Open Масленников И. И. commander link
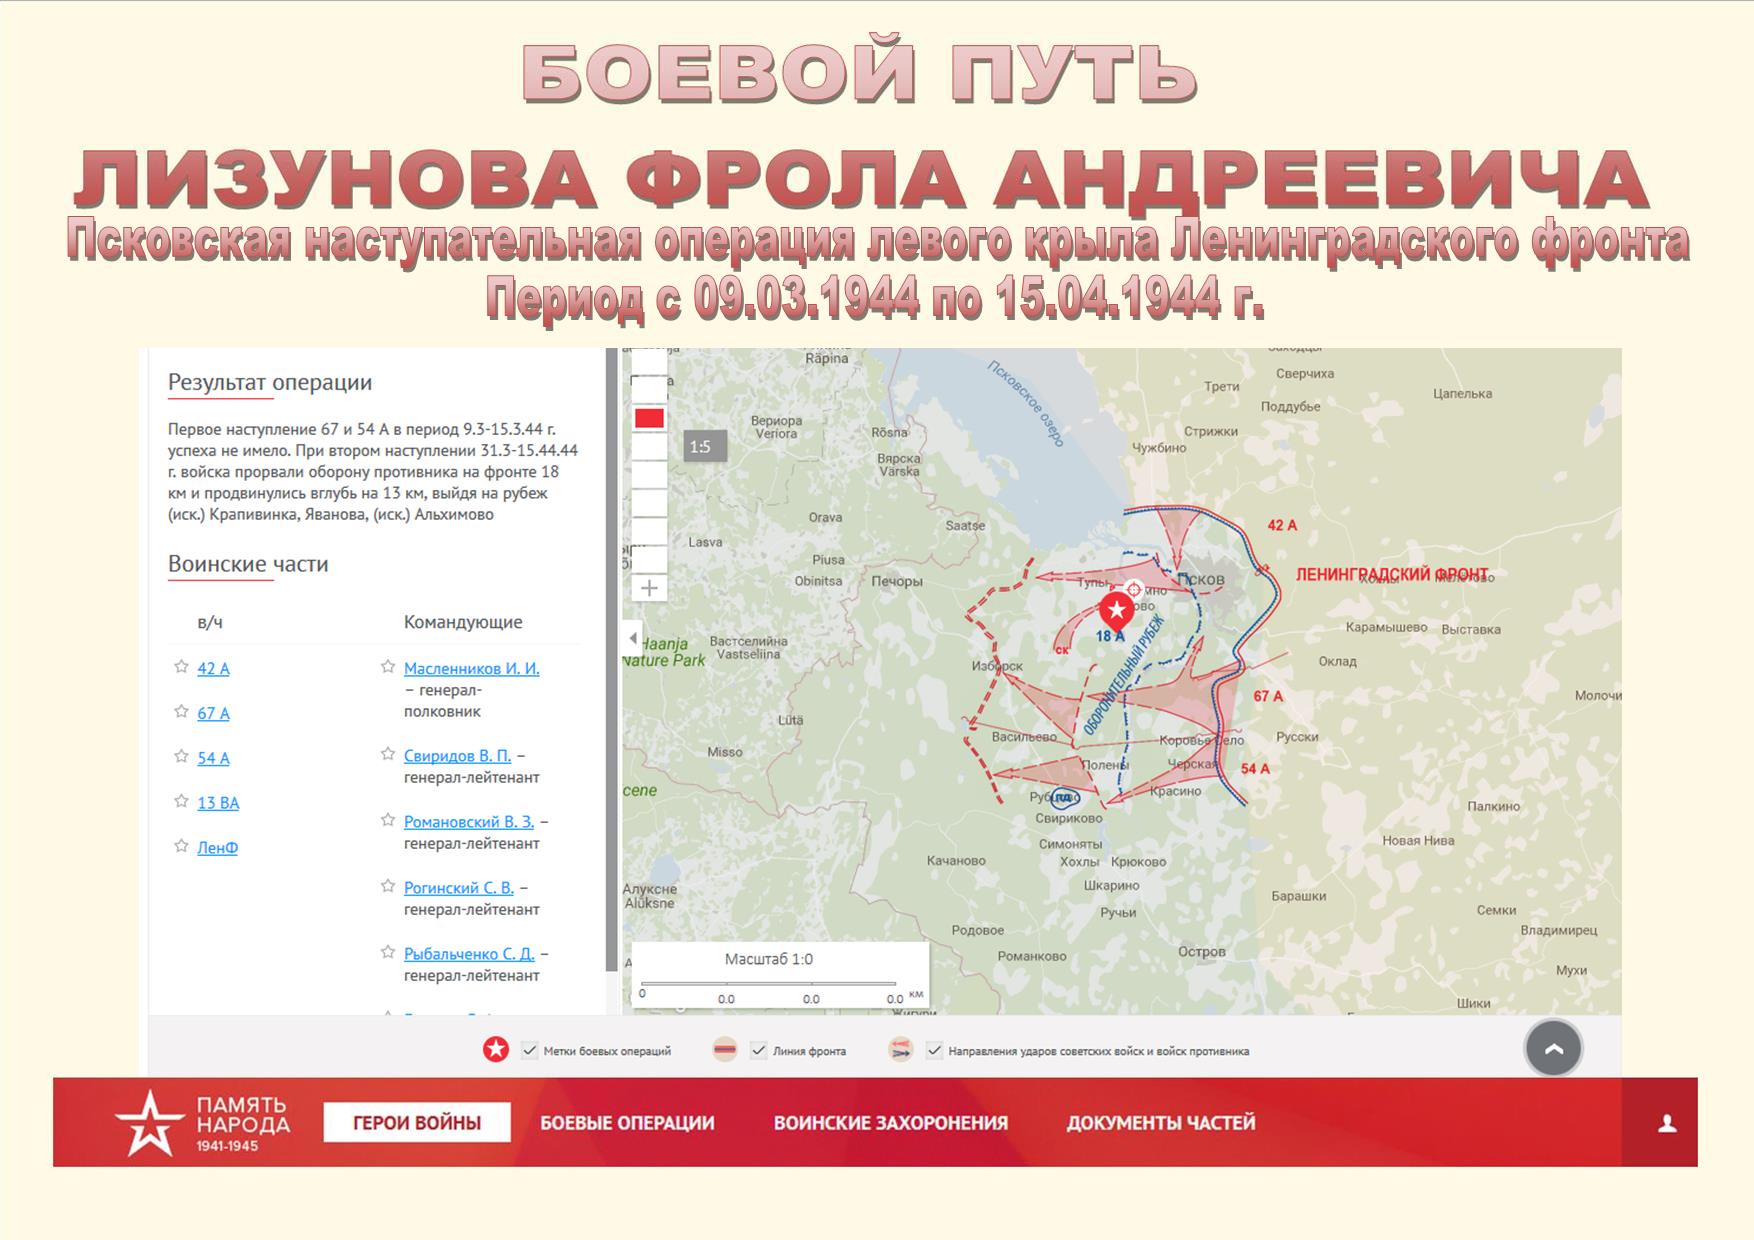1754x1240 pixels. tap(471, 668)
